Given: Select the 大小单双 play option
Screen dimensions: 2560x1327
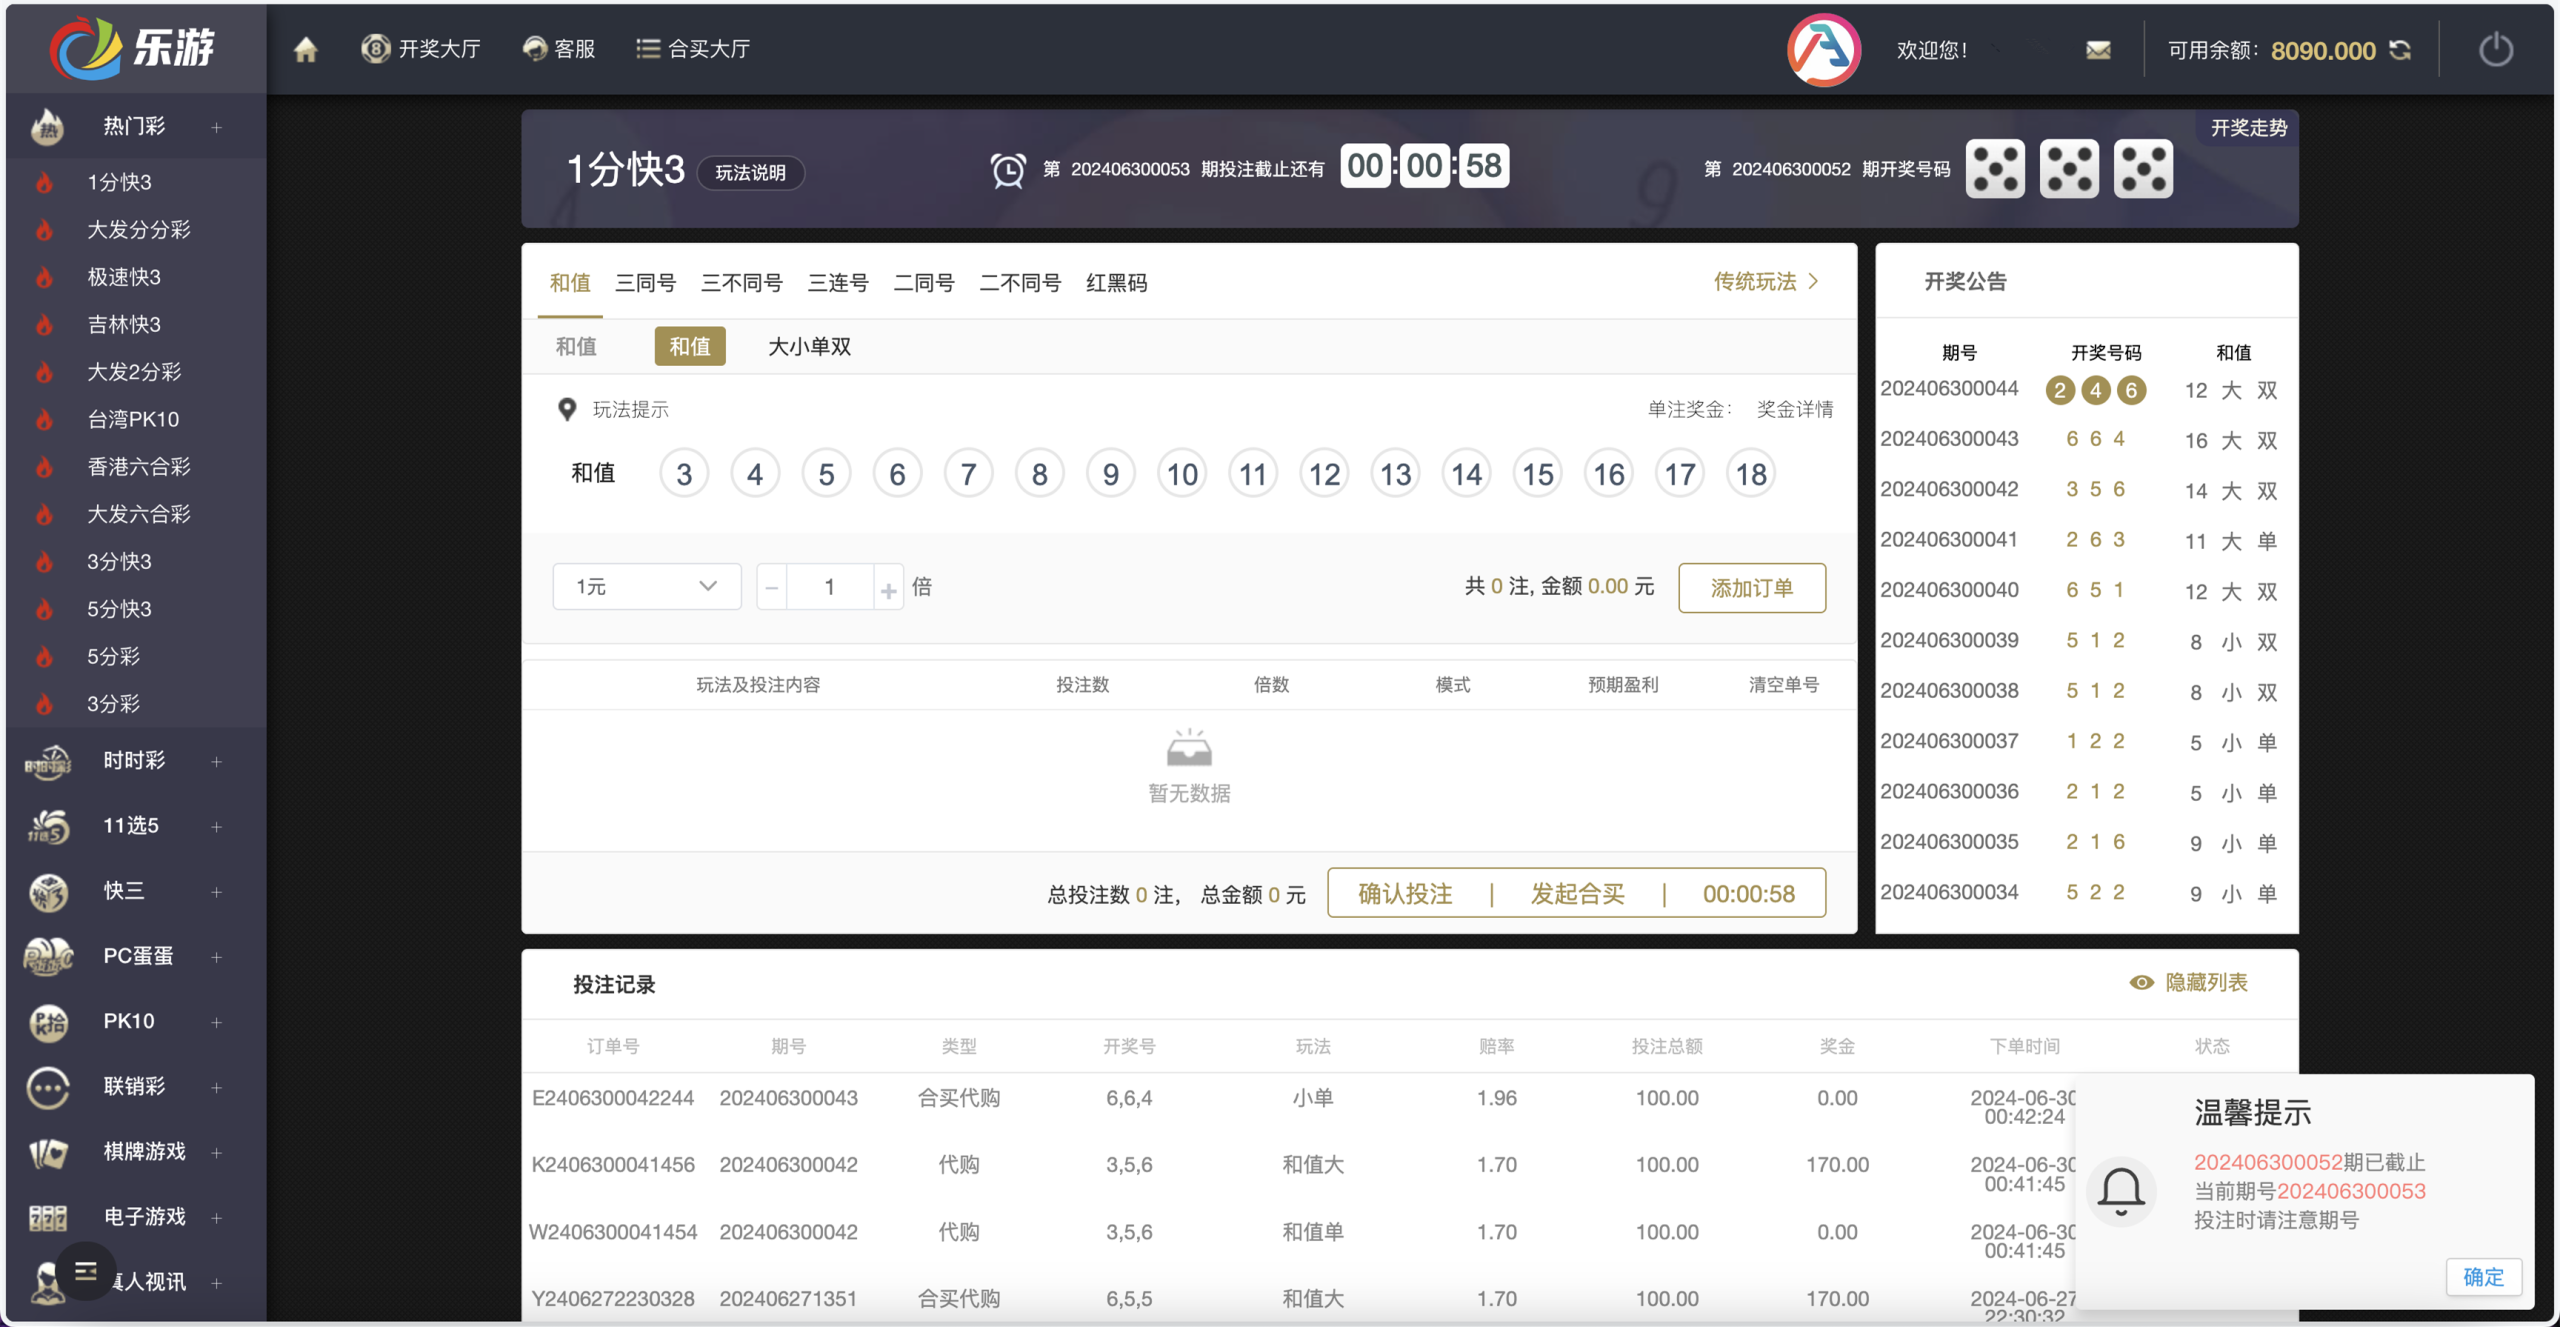Looking at the screenshot, I should tap(809, 346).
